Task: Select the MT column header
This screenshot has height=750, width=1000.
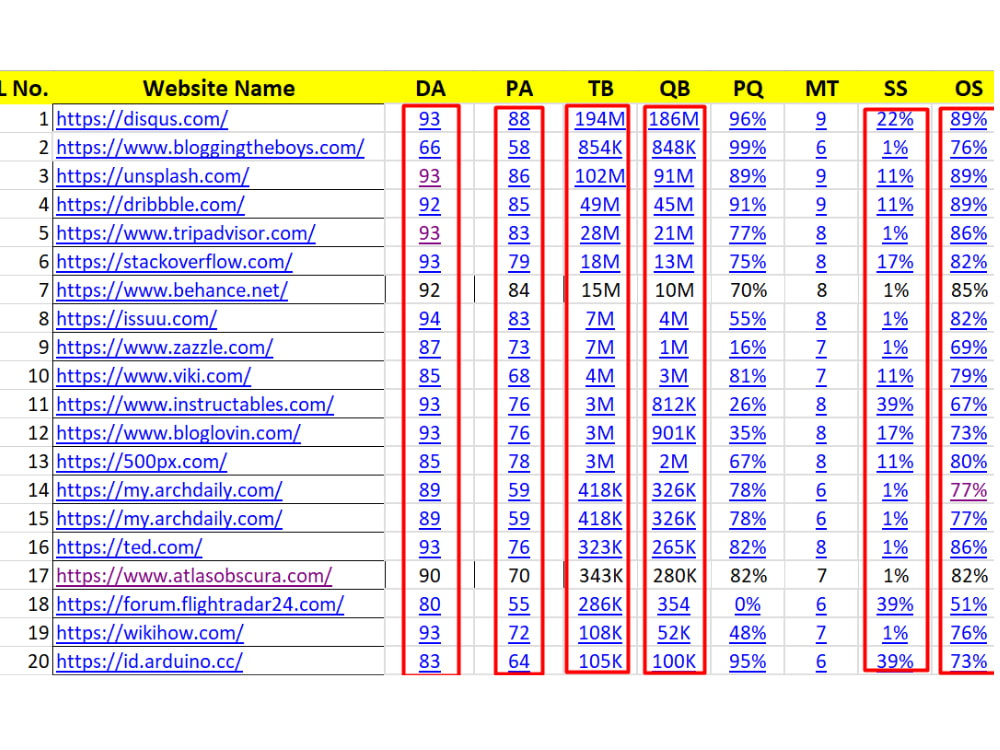Action: [821, 88]
